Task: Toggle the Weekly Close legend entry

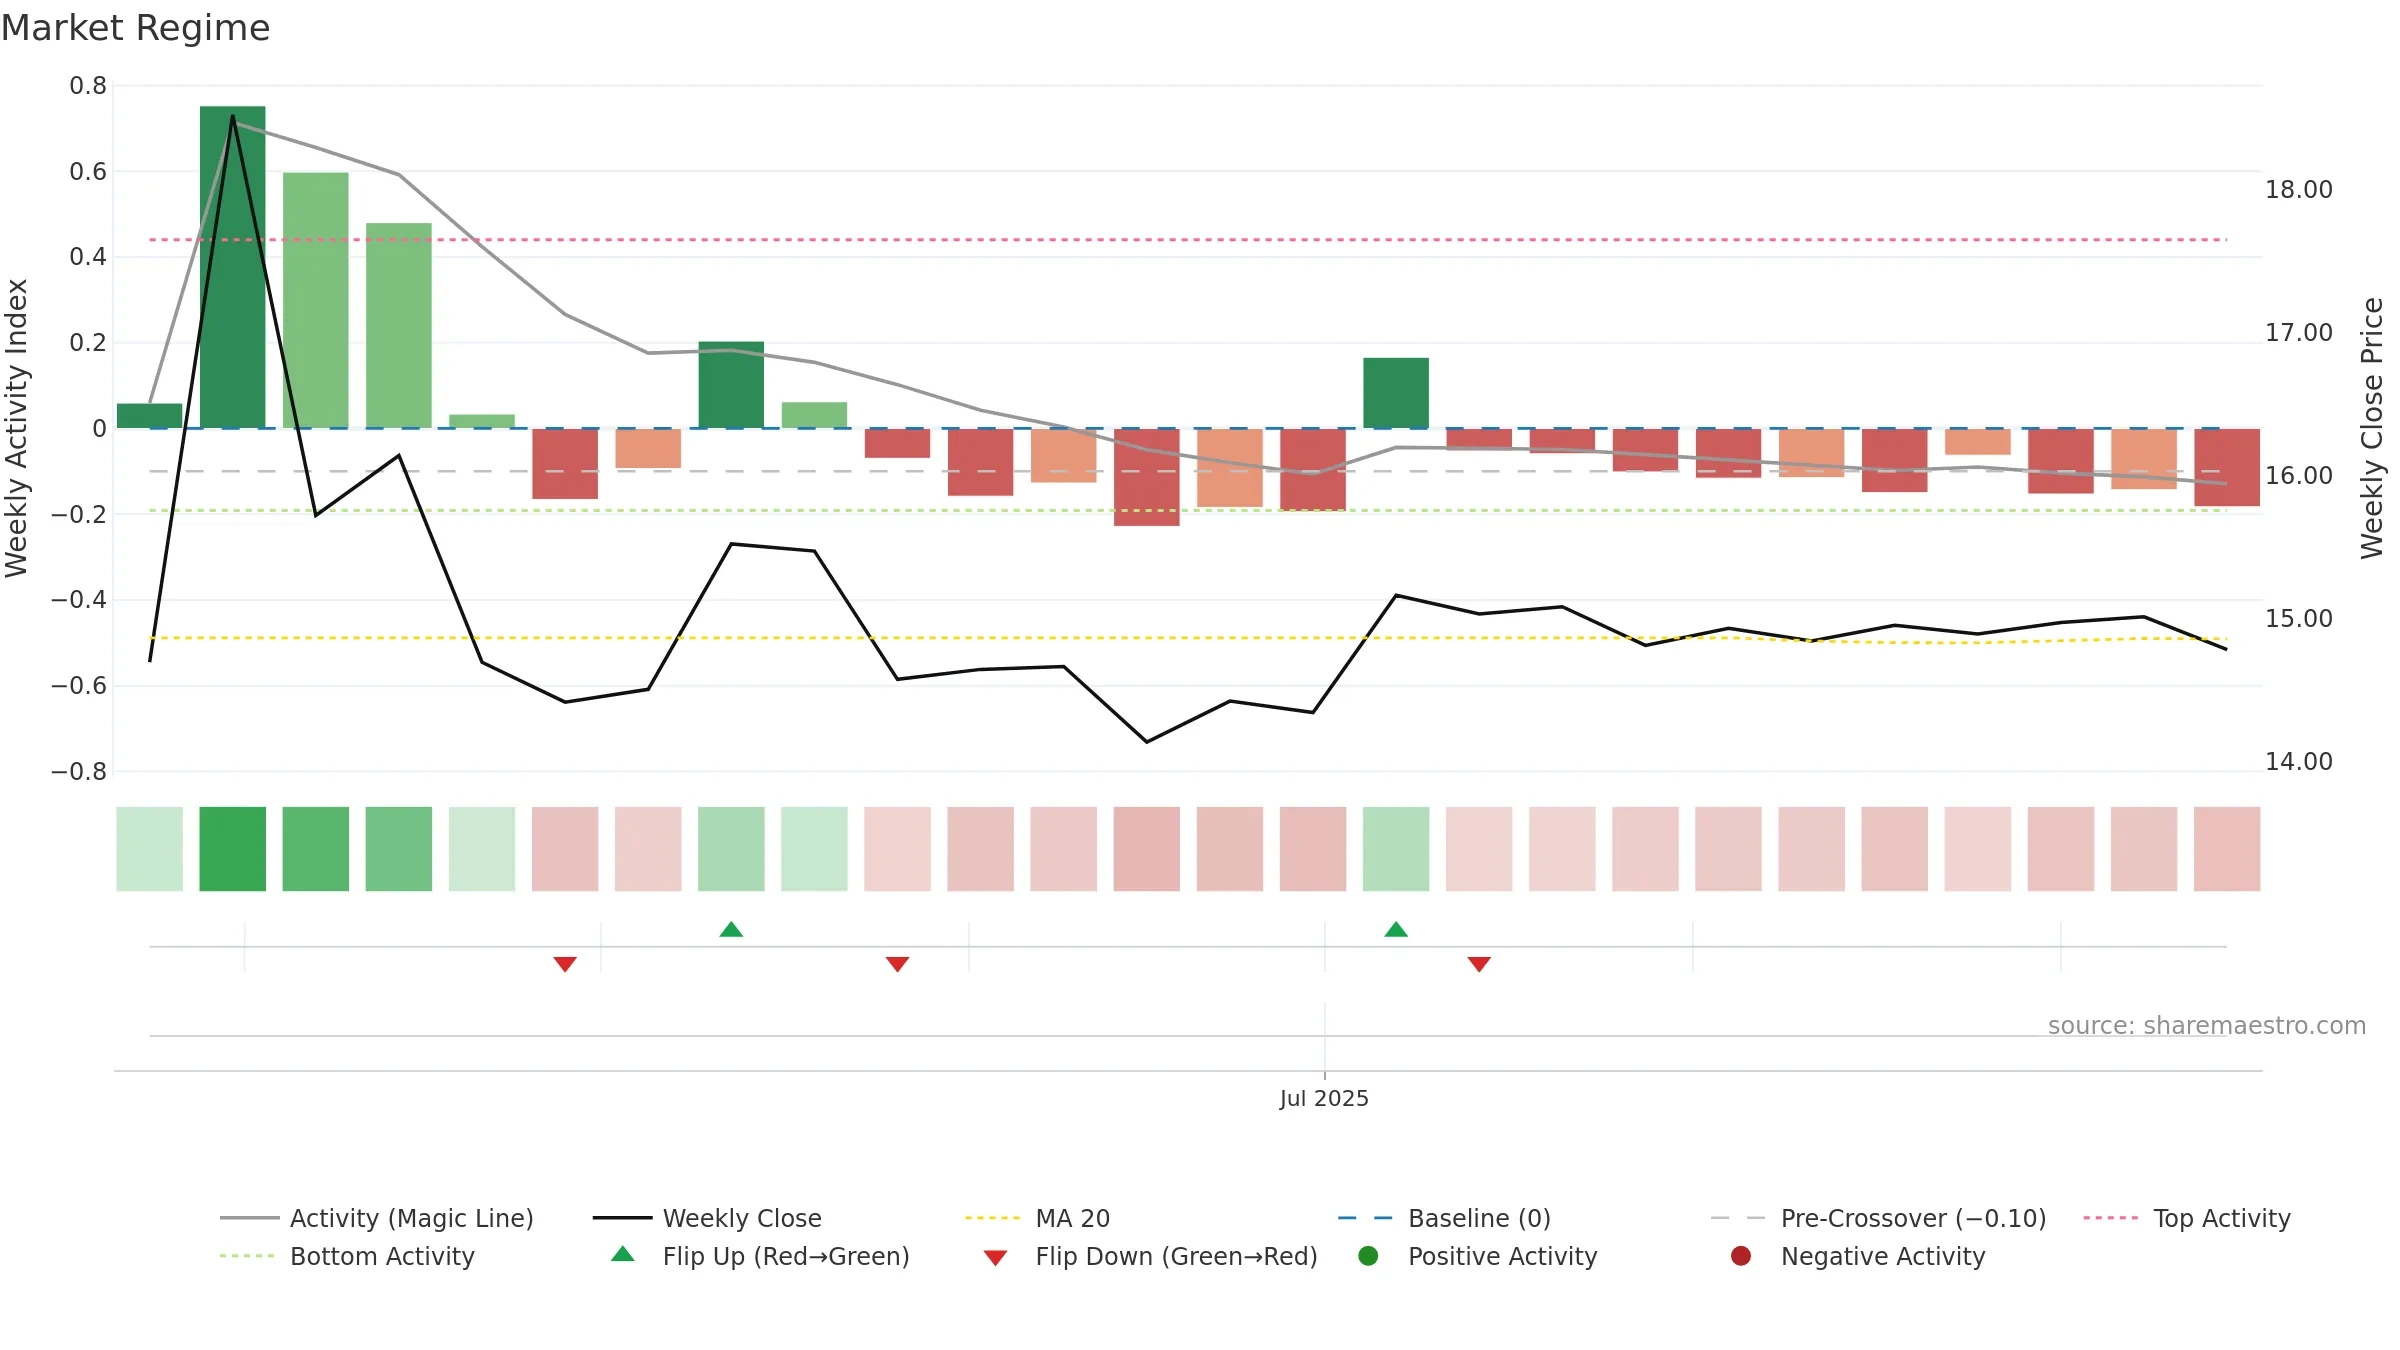Action: coord(707,1218)
